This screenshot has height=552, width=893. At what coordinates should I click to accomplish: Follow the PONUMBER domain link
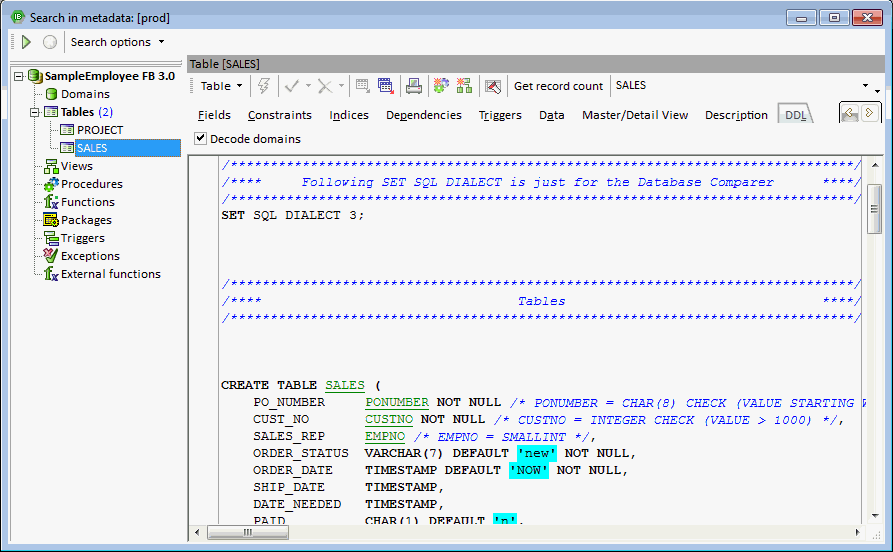point(397,403)
